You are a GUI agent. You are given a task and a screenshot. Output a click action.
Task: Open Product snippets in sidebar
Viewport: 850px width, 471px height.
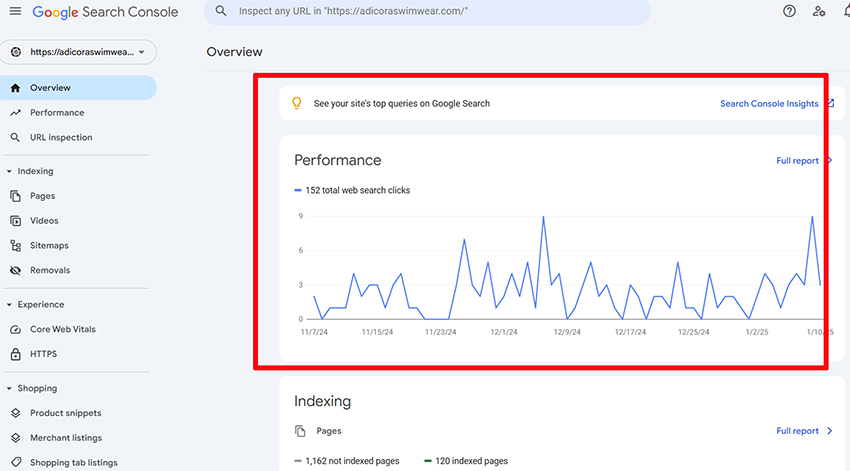tap(66, 414)
